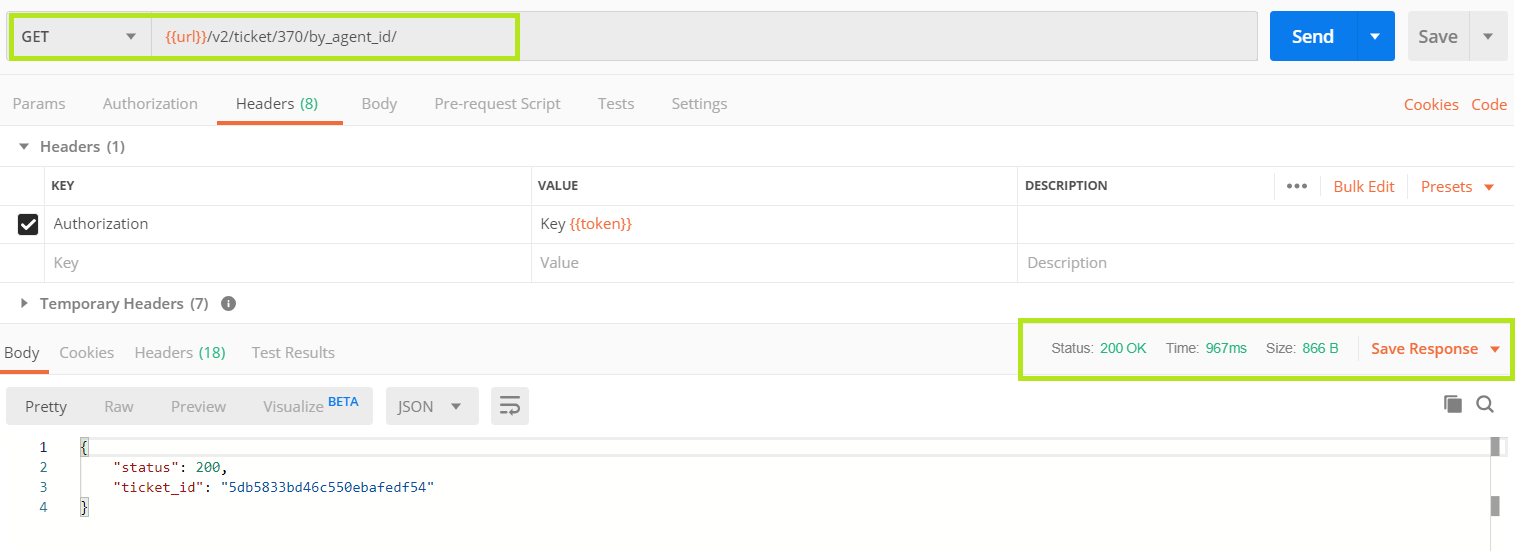The image size is (1529, 551).
Task: Click the Temporary Headers info icon
Action: point(228,303)
